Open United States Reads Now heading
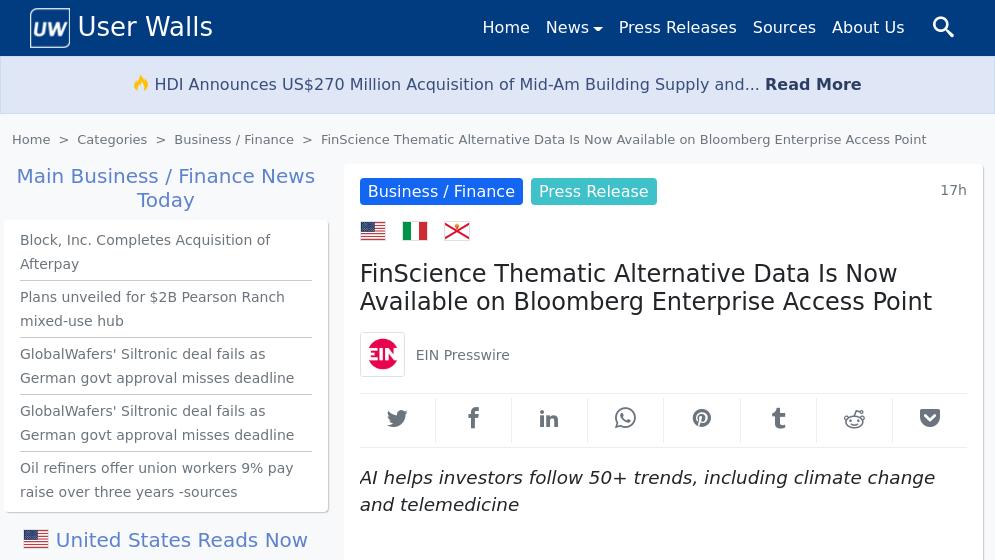 tap(181, 540)
